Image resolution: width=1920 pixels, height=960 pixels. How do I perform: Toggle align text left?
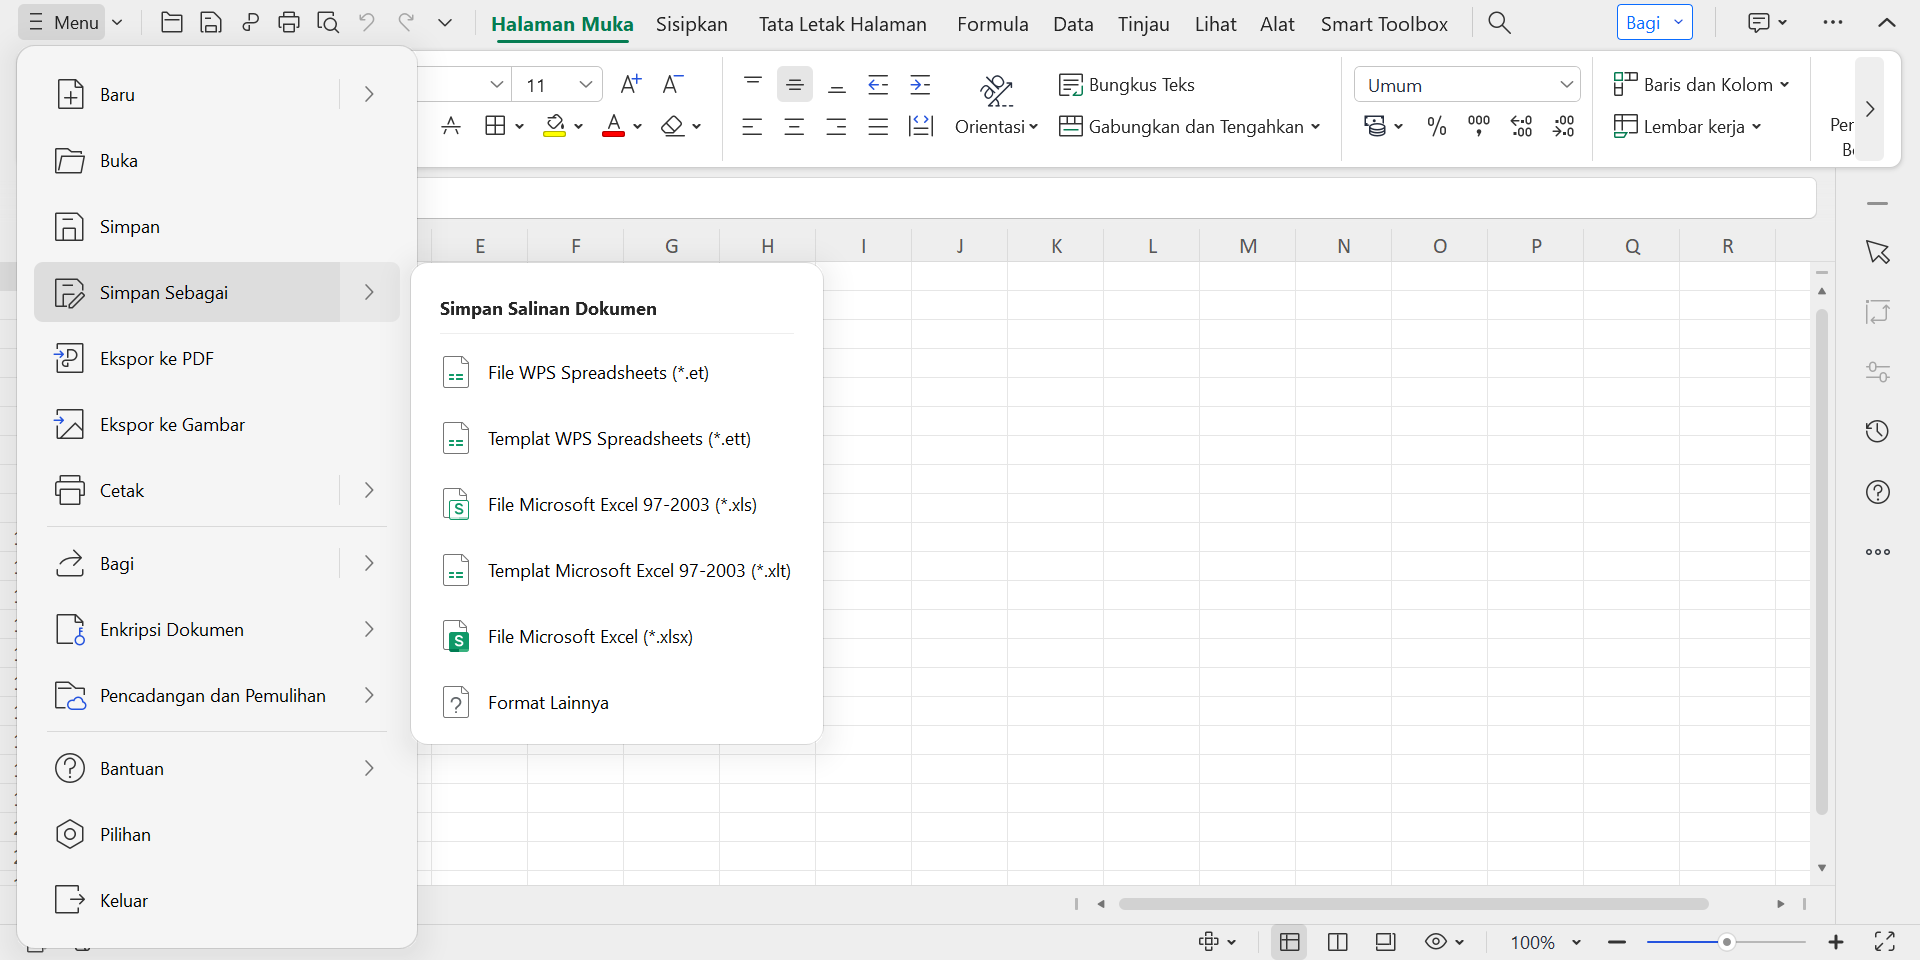pos(752,126)
